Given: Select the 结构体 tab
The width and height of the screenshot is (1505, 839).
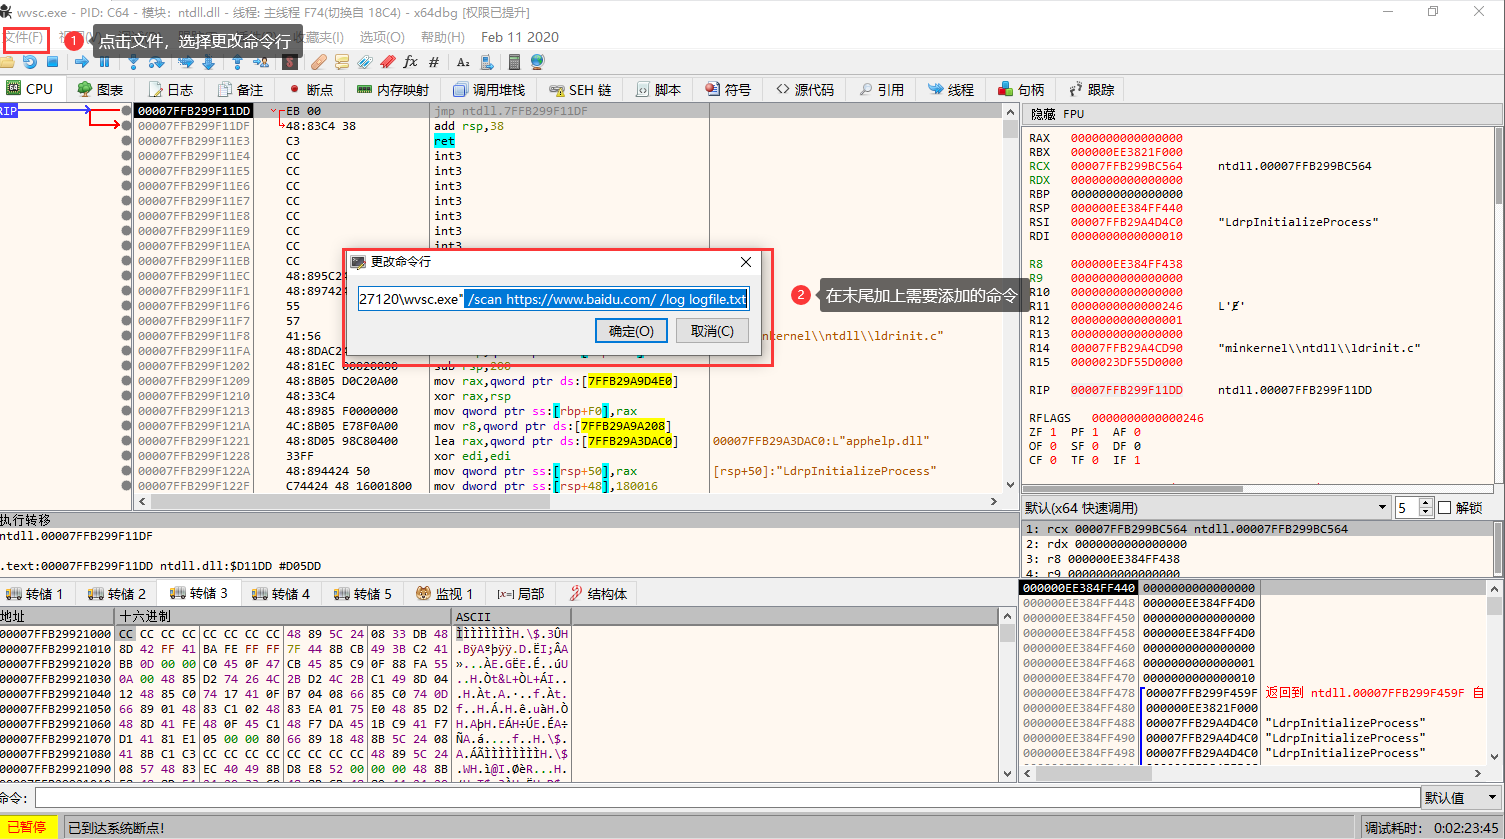Looking at the screenshot, I should [598, 594].
